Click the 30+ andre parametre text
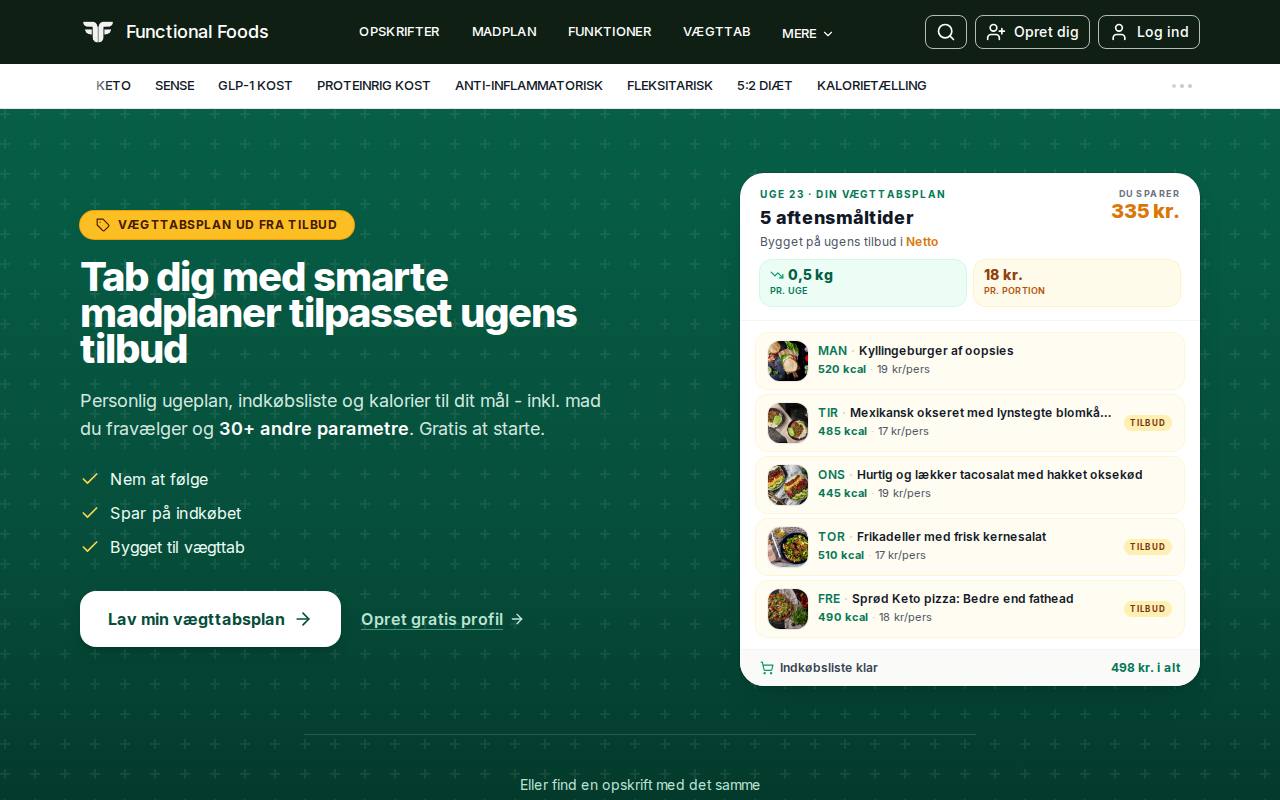The width and height of the screenshot is (1280, 800). coord(314,429)
